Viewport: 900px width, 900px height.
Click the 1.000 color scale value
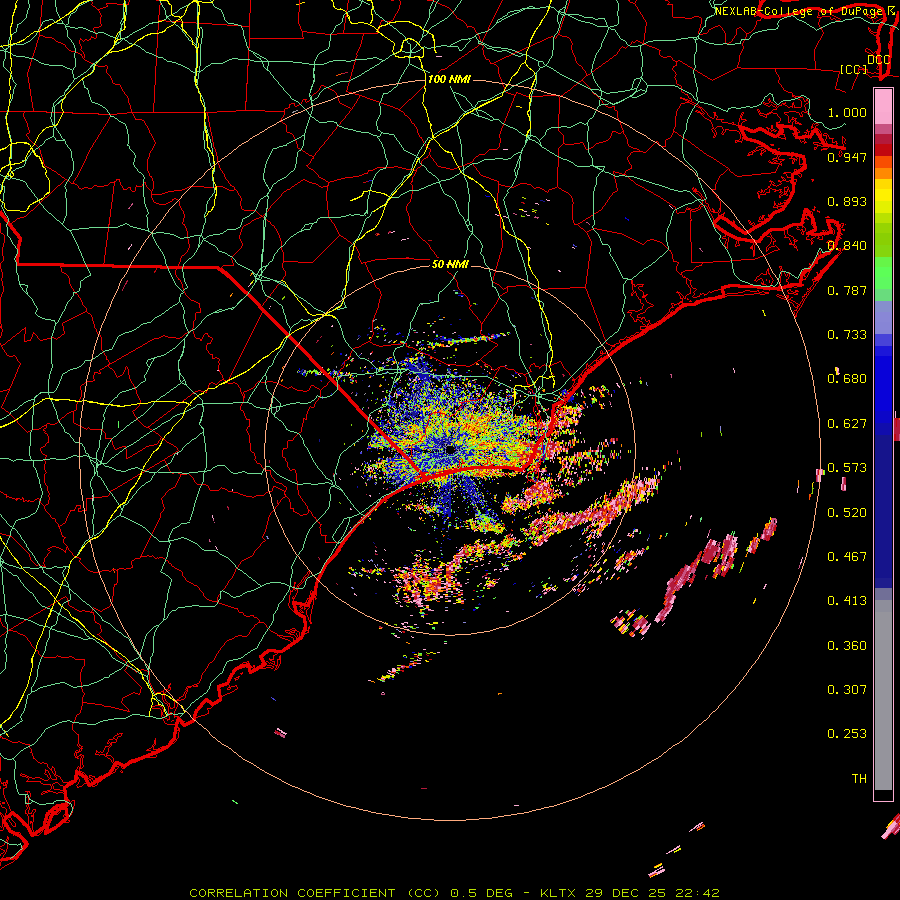(847, 112)
